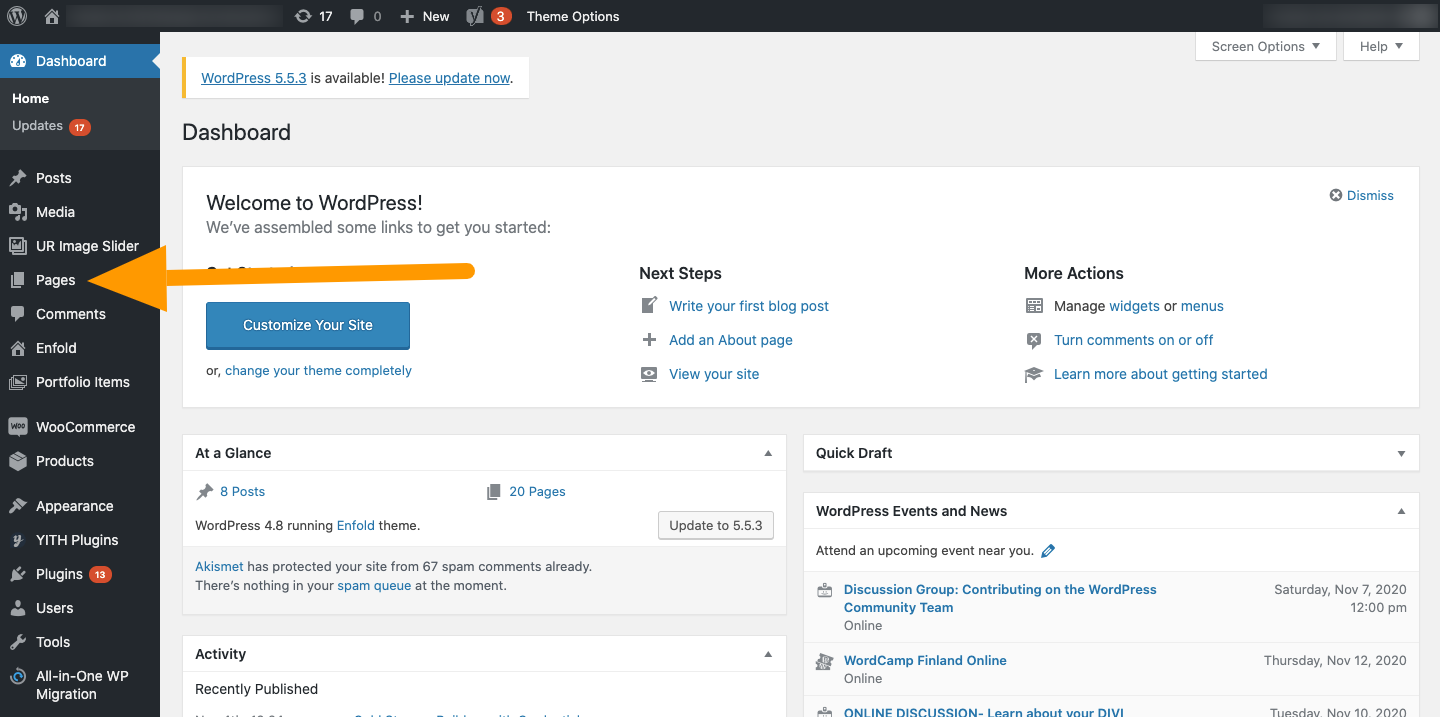Image resolution: width=1440 pixels, height=717 pixels.
Task: Click the YITH Plugins icon in sidebar
Action: pyautogui.click(x=18, y=540)
